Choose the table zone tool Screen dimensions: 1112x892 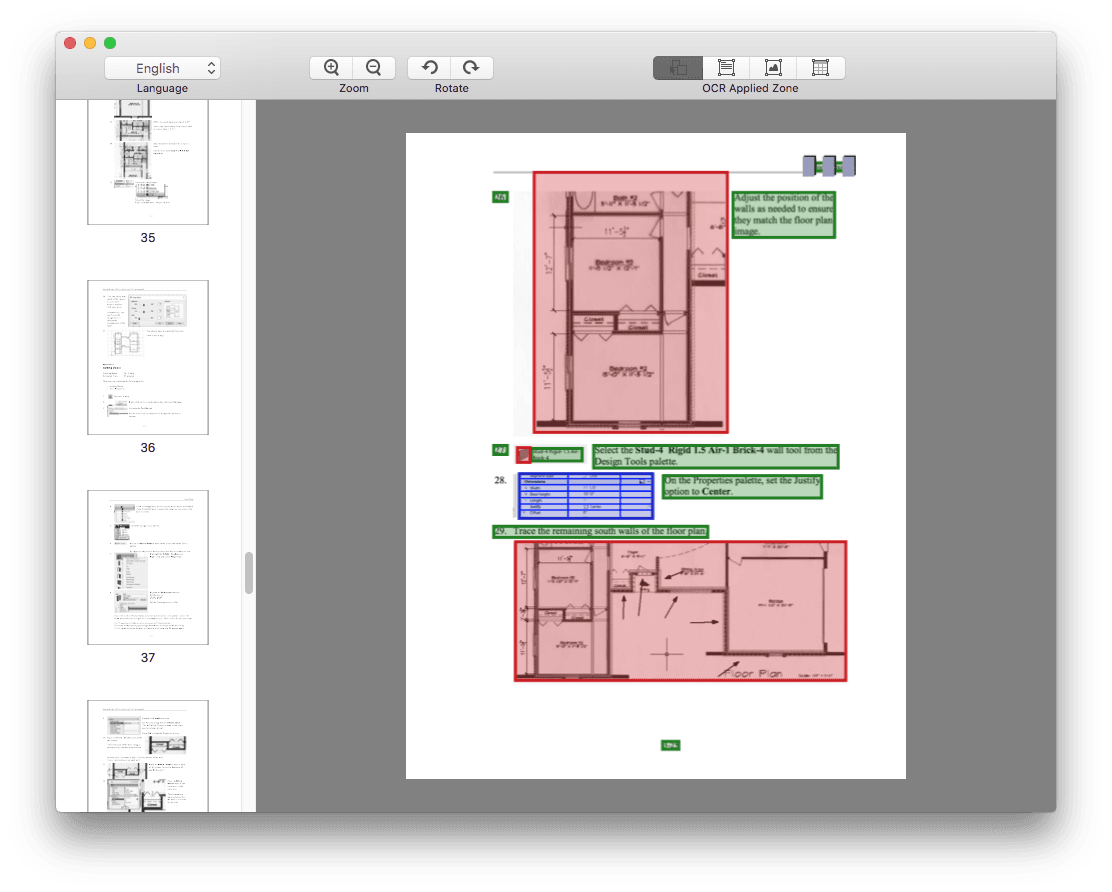pos(821,68)
